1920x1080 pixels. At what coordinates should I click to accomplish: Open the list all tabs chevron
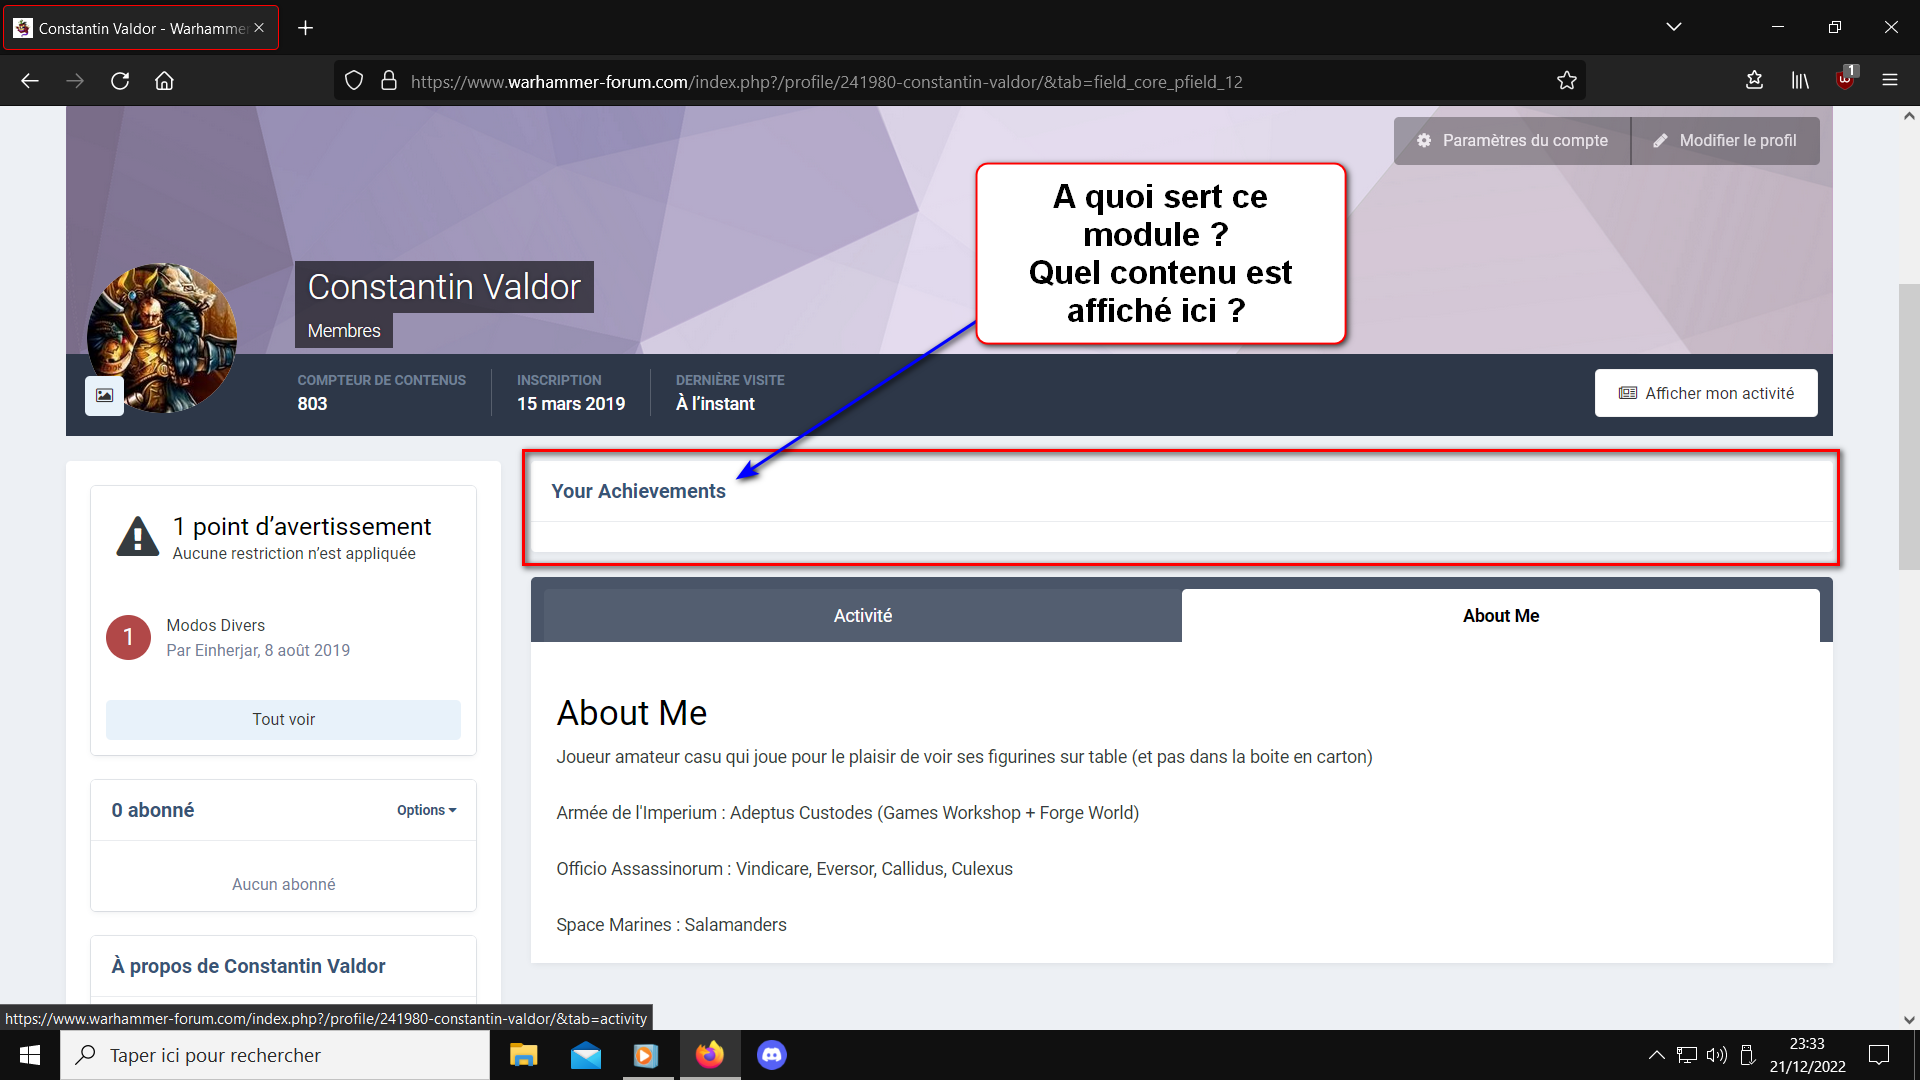[x=1674, y=27]
